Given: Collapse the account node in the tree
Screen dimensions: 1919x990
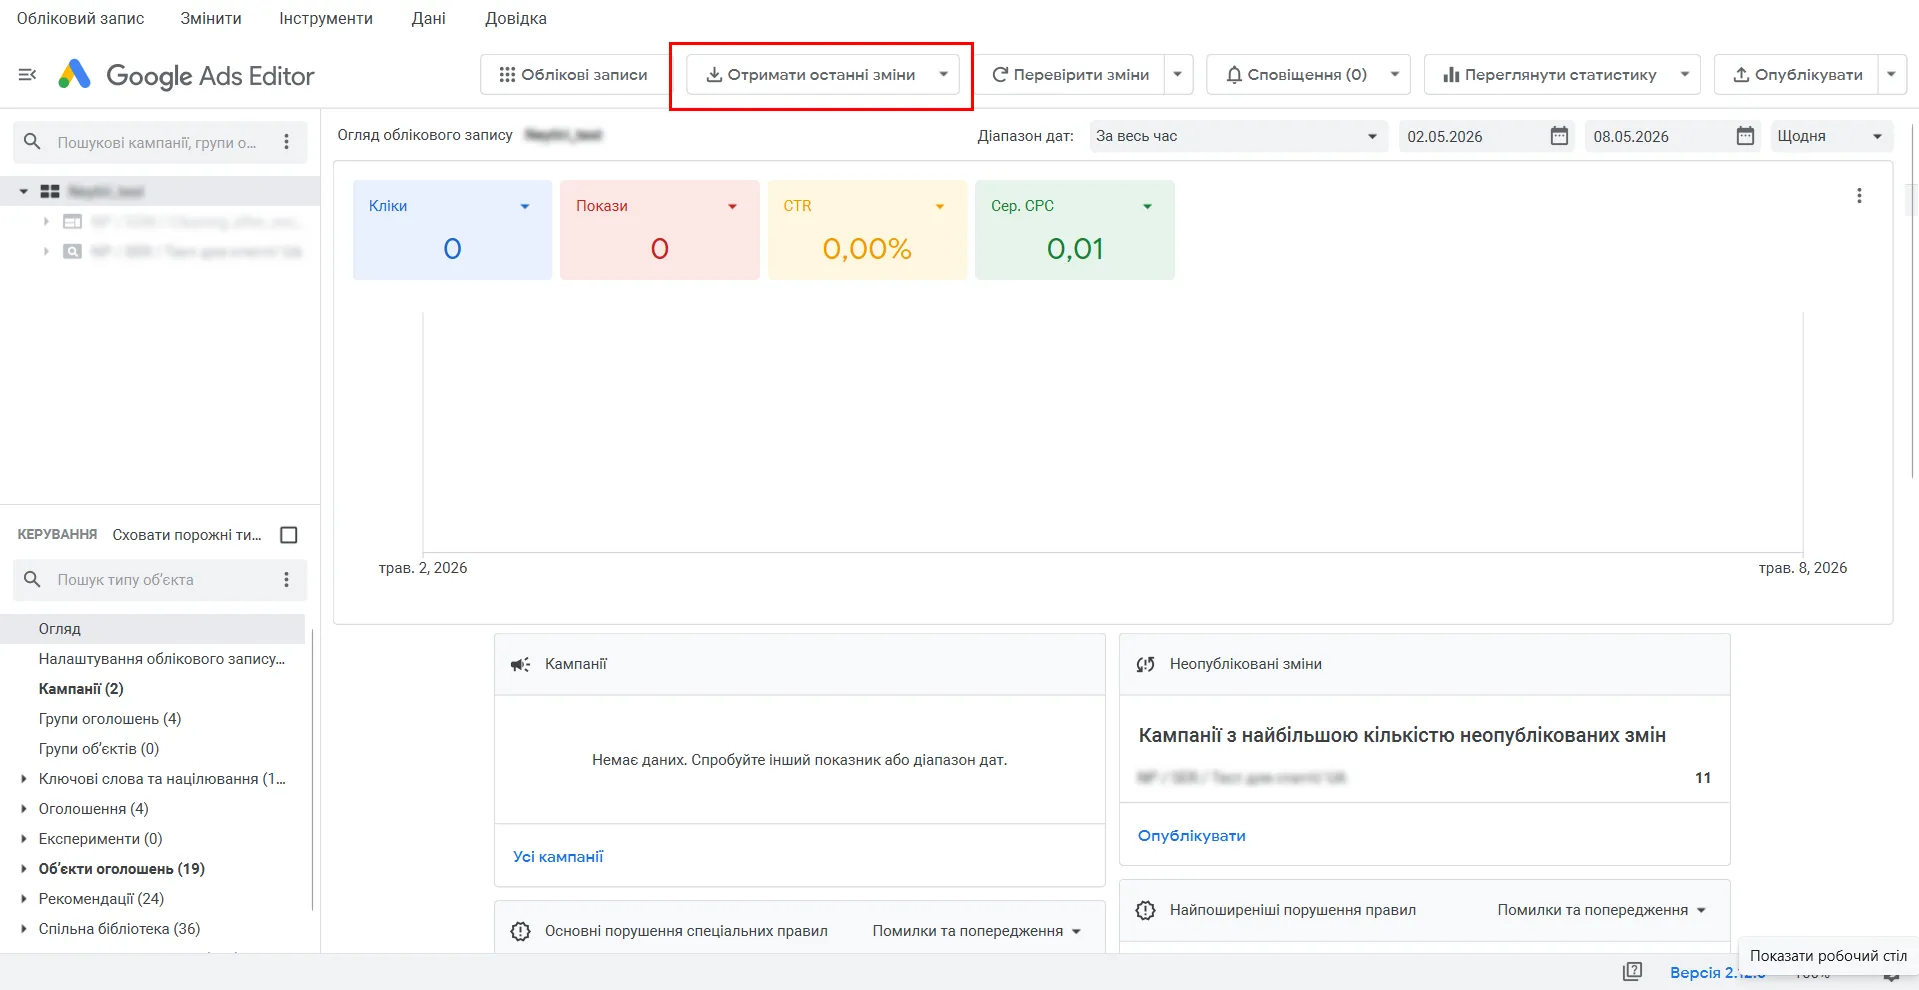Looking at the screenshot, I should [x=24, y=191].
